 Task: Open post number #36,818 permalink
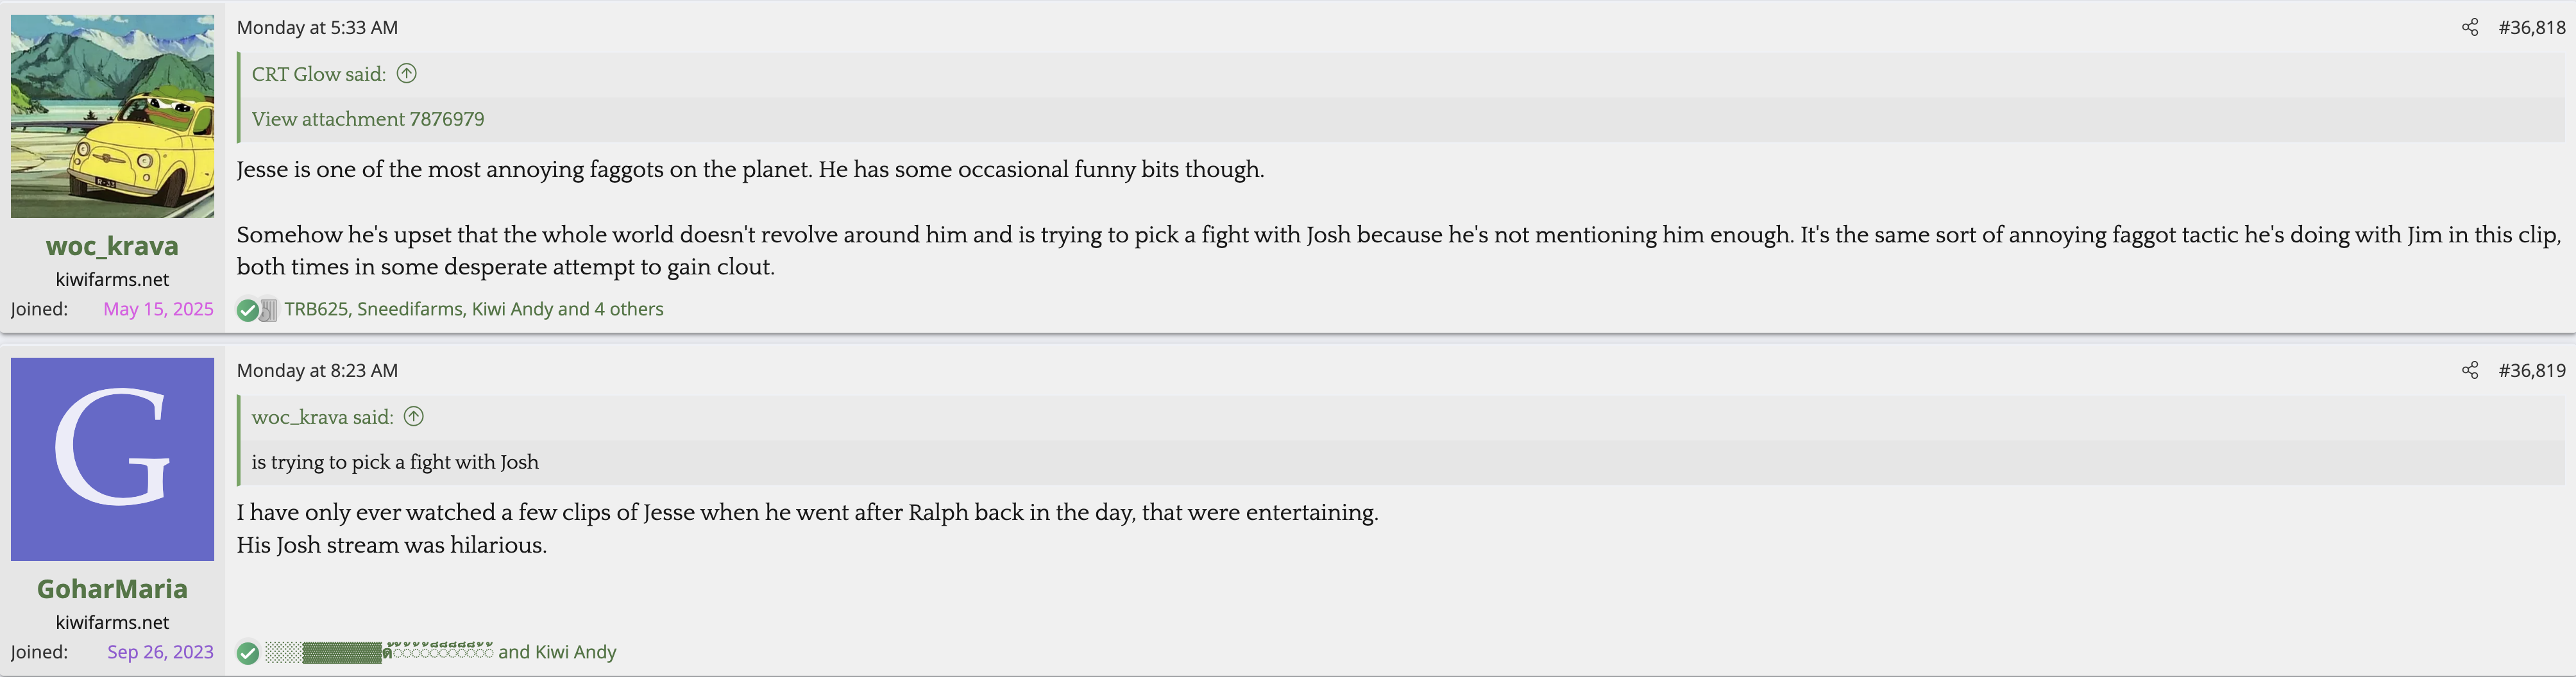pos(2531,28)
